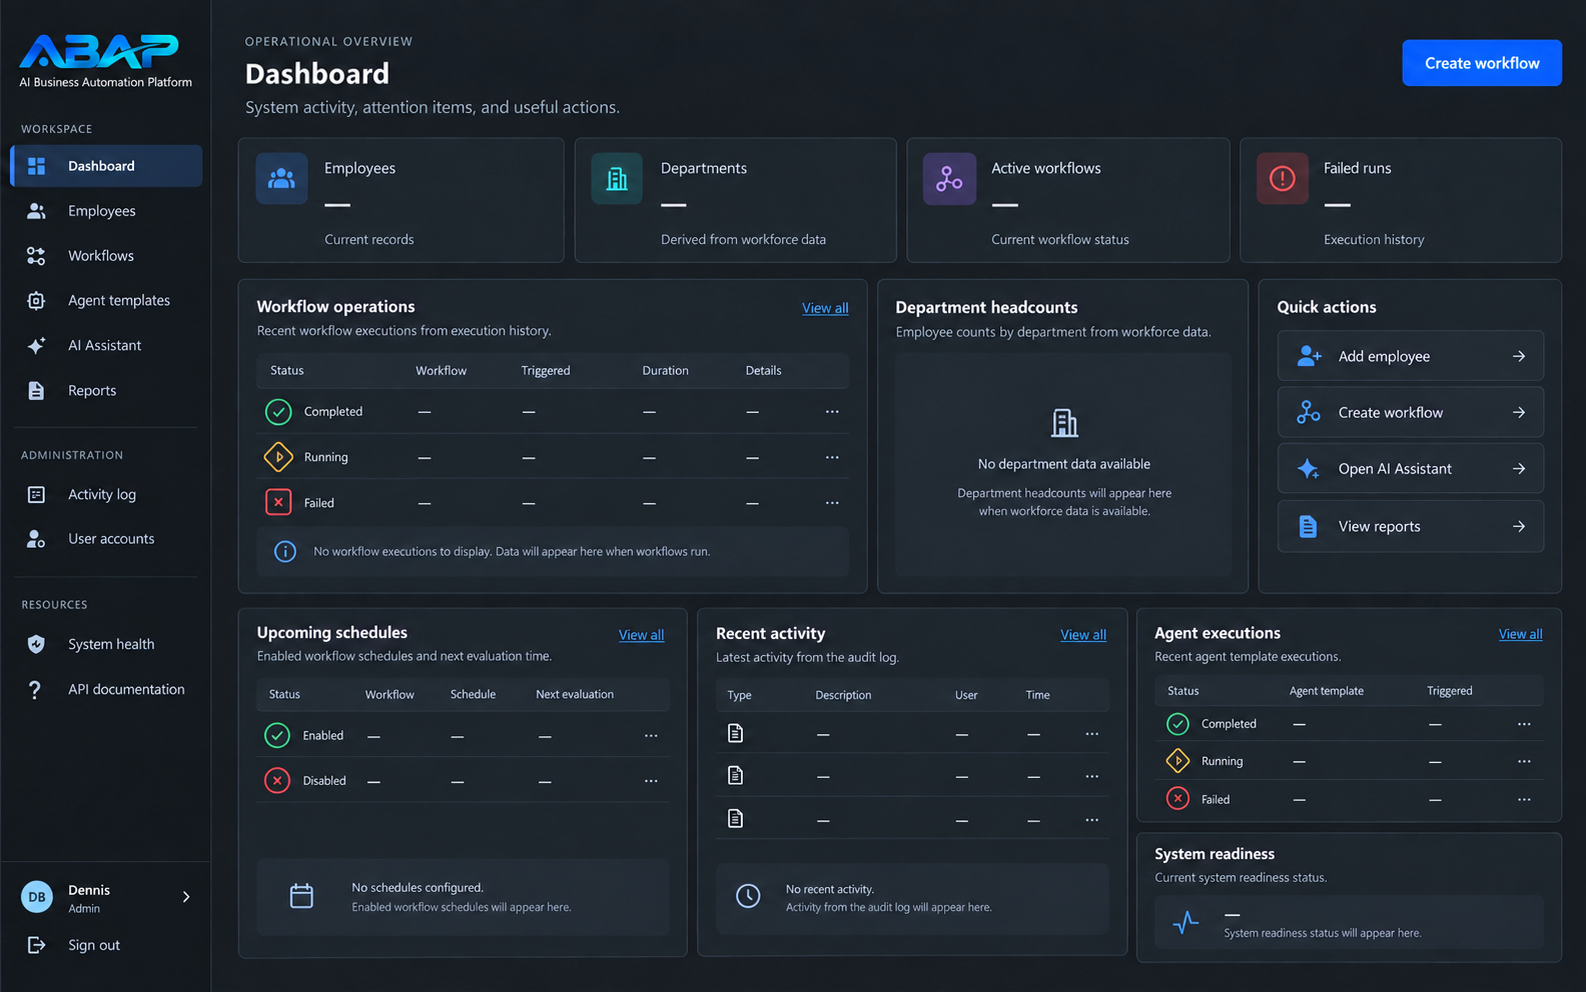Click Completed check icon in Workflow operations
Image resolution: width=1586 pixels, height=992 pixels.
coord(278,411)
